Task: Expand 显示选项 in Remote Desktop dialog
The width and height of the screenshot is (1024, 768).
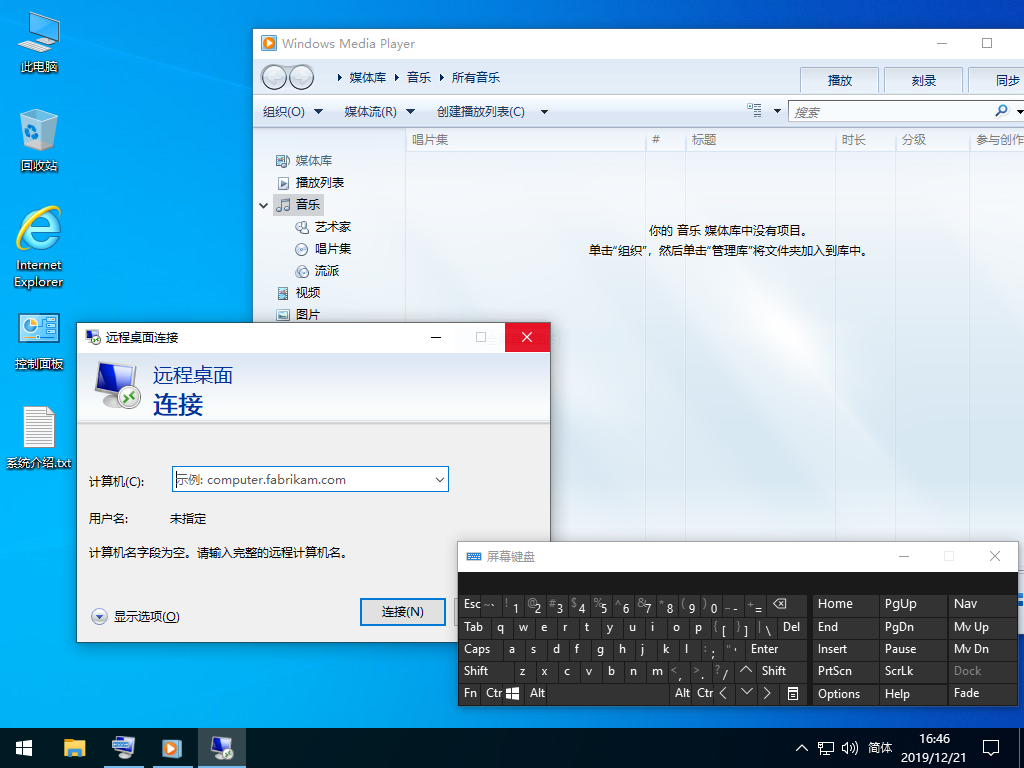Action: coord(99,617)
